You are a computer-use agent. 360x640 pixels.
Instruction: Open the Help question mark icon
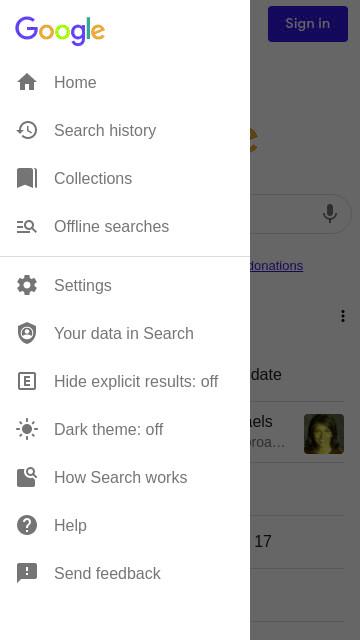[x=27, y=525]
